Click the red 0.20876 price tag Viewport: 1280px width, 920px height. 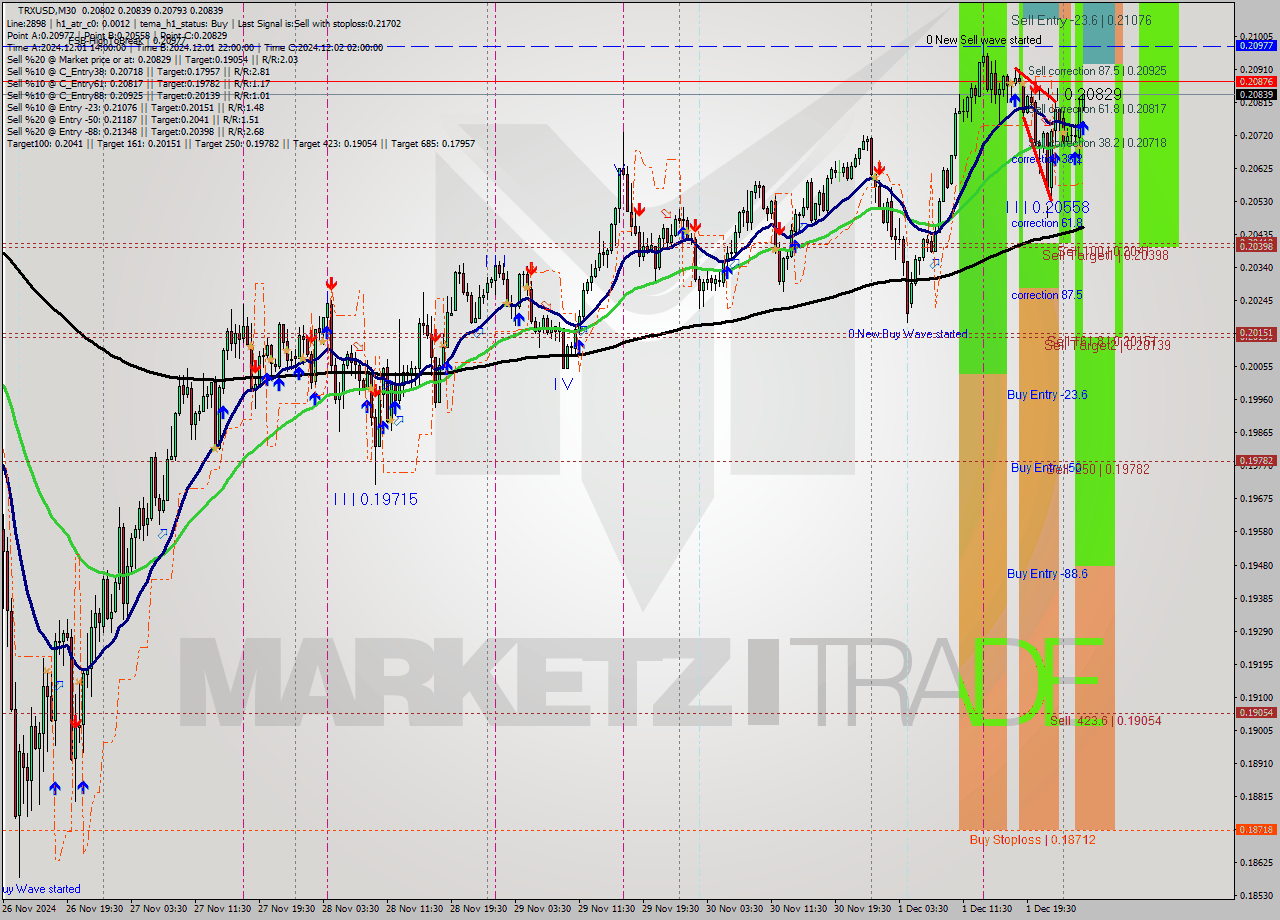(x=1256, y=81)
